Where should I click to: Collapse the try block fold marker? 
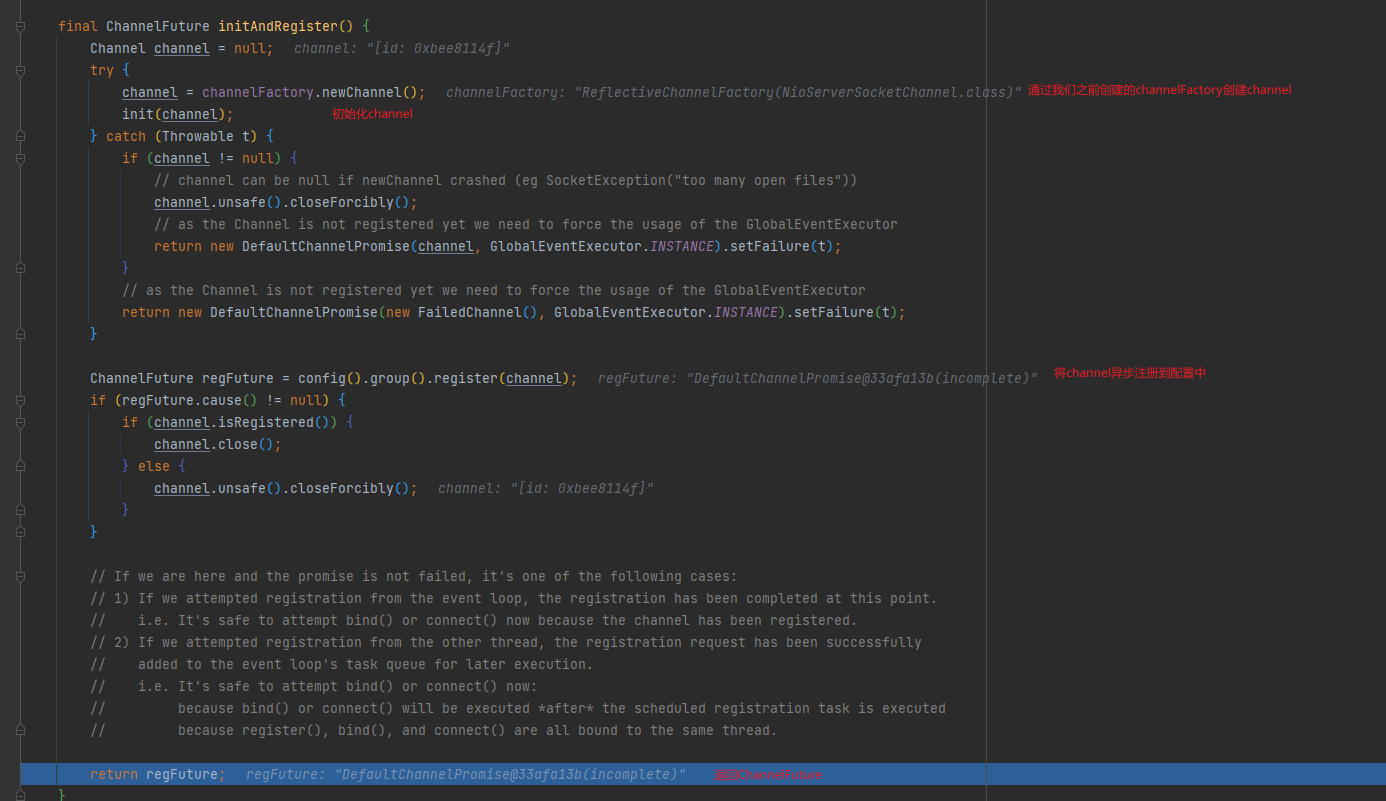click(20, 71)
